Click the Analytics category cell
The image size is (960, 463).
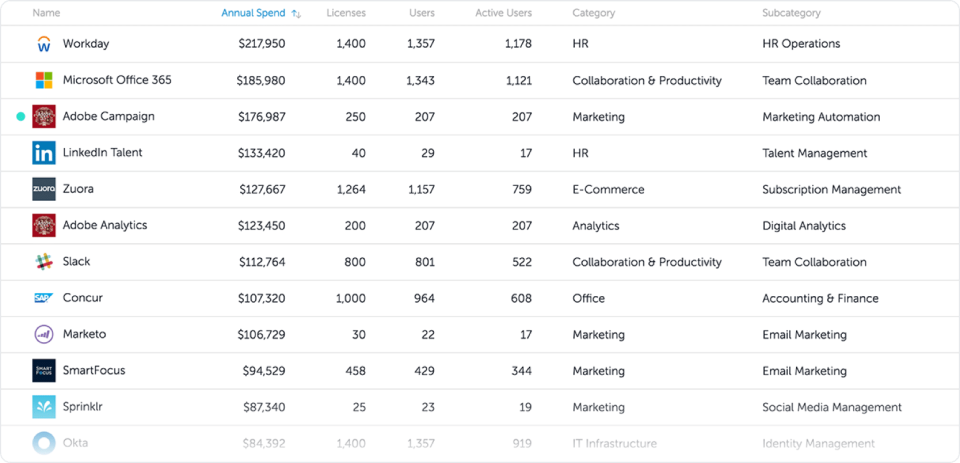596,225
